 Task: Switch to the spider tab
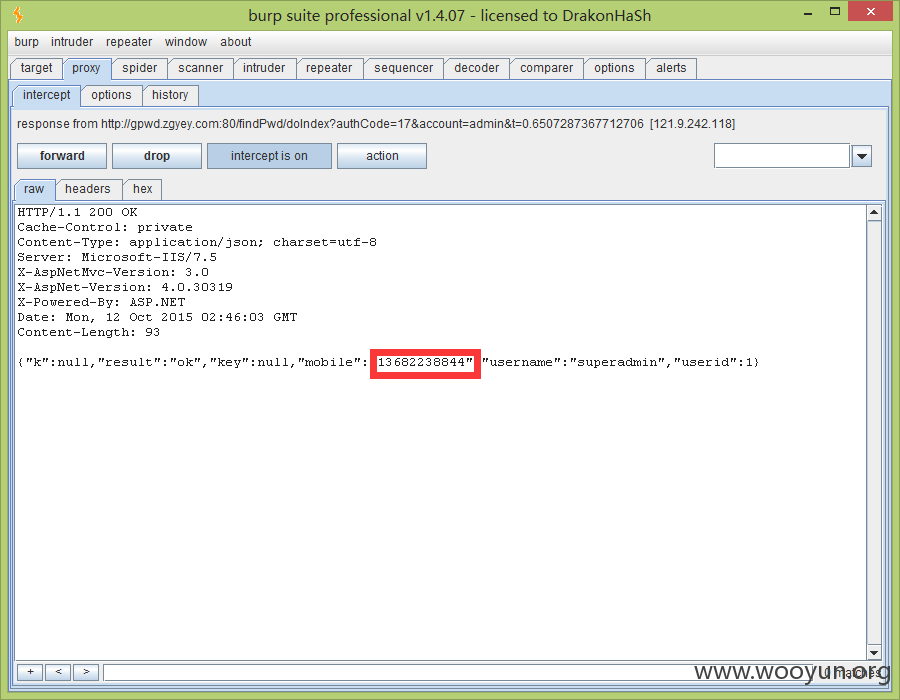point(139,68)
